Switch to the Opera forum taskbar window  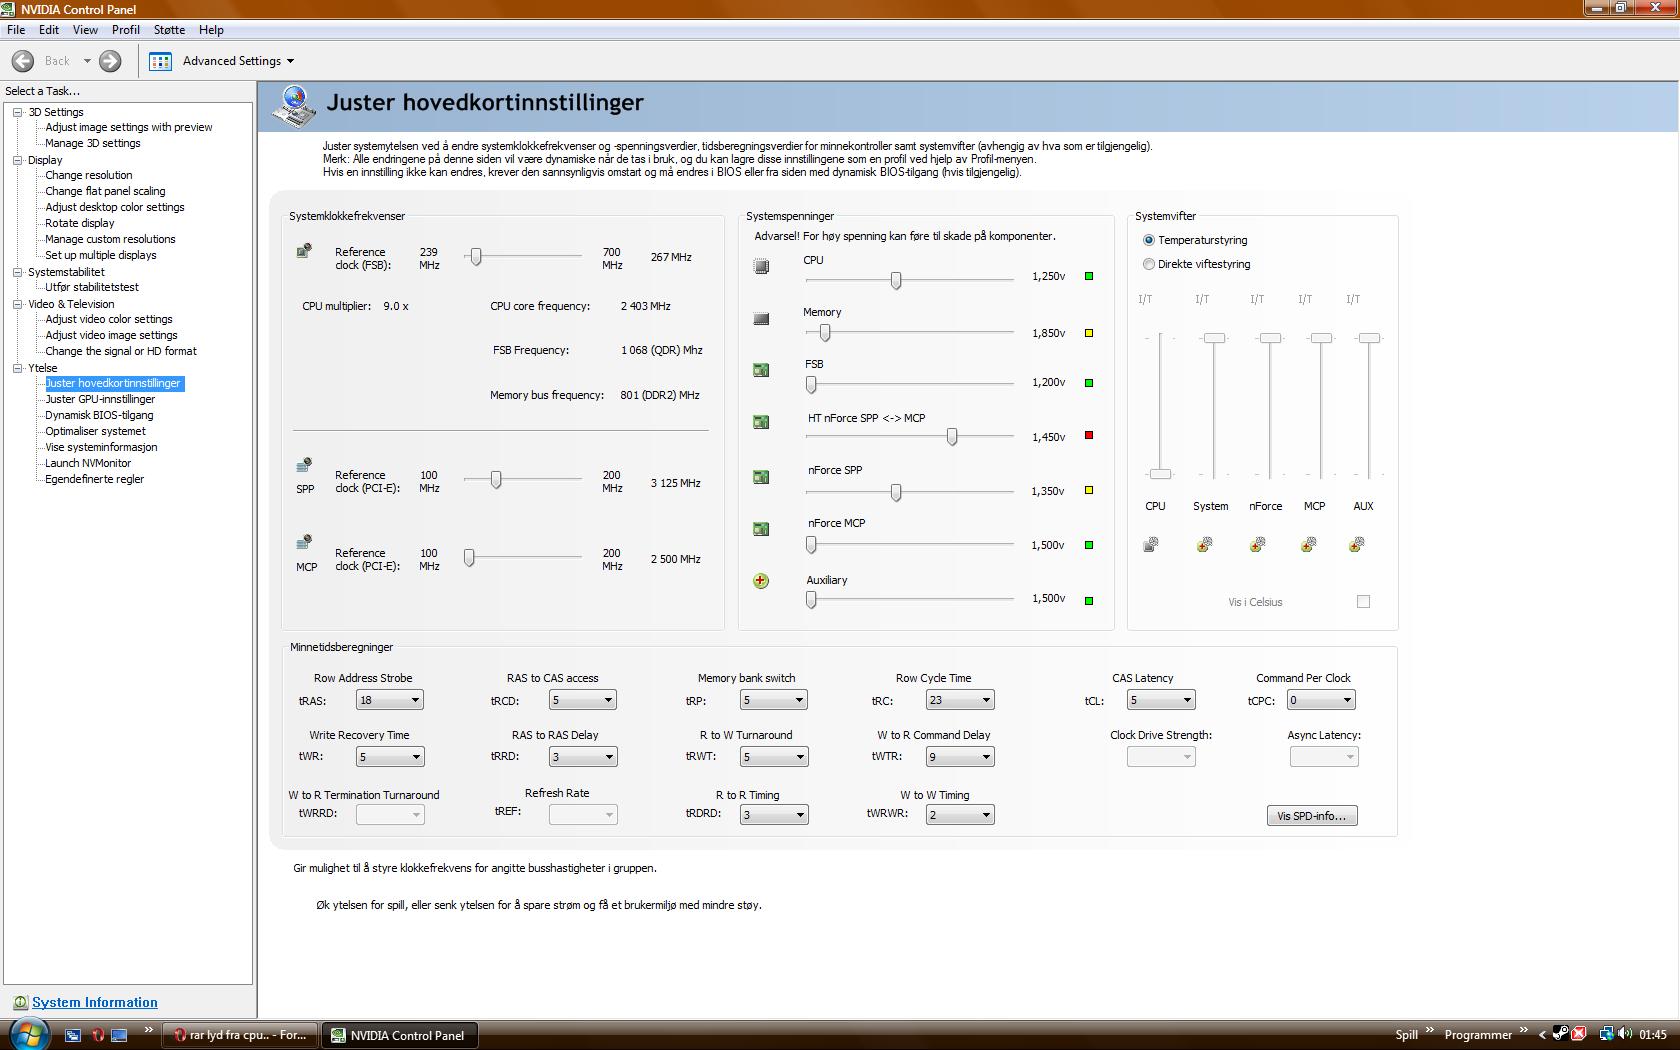coord(242,1035)
